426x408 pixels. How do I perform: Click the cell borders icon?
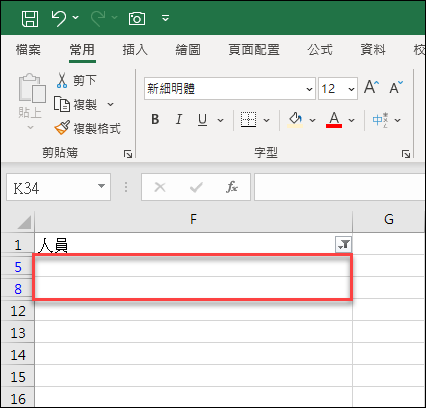point(249,120)
